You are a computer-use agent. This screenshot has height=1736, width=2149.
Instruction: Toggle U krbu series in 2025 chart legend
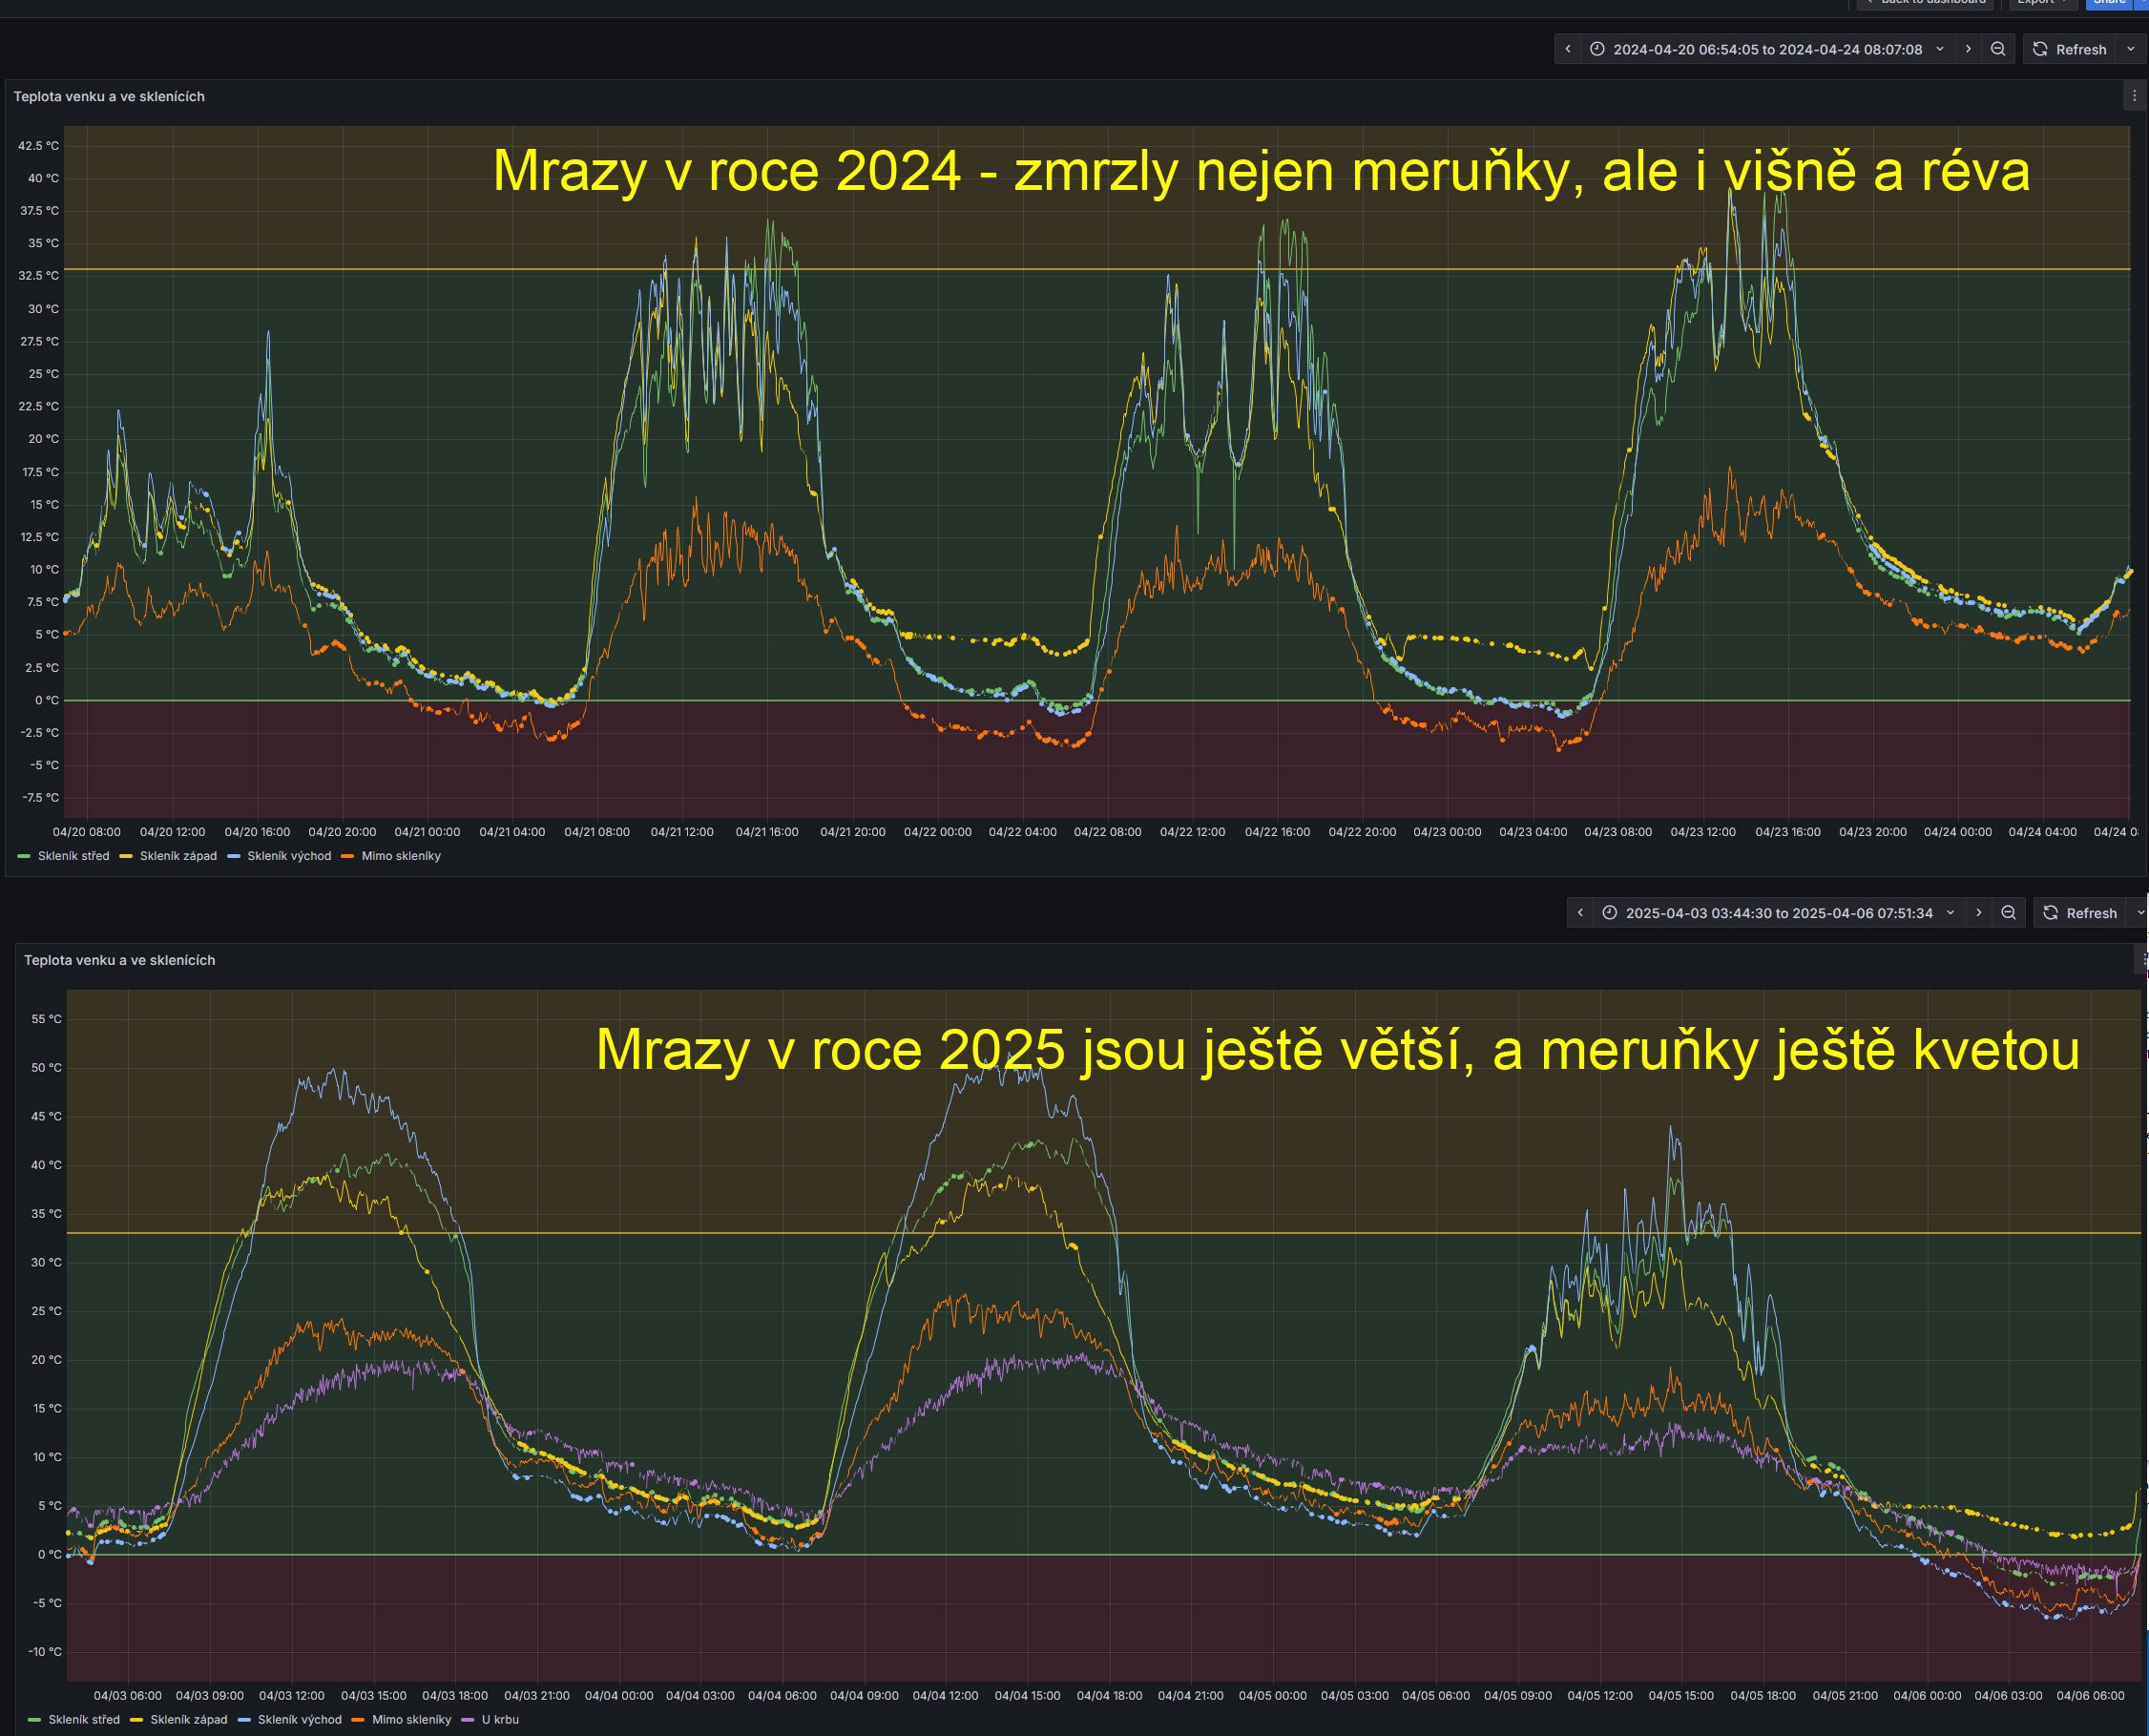(500, 1720)
